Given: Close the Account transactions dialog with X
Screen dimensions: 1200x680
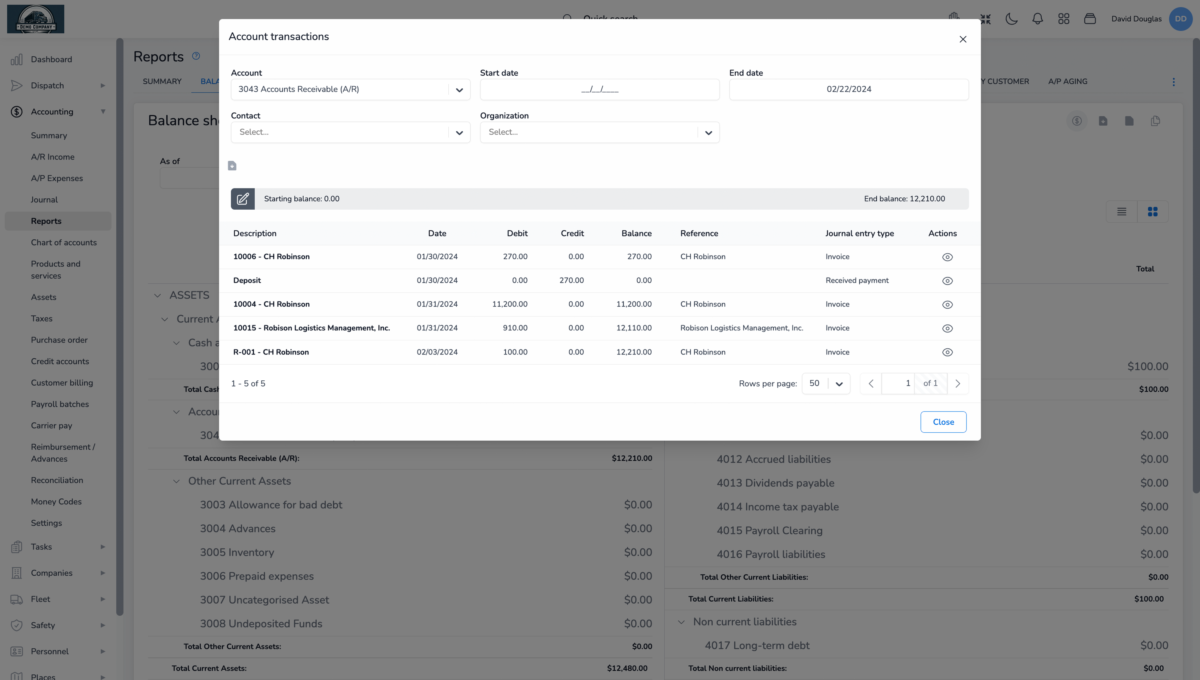Looking at the screenshot, I should coord(963,40).
